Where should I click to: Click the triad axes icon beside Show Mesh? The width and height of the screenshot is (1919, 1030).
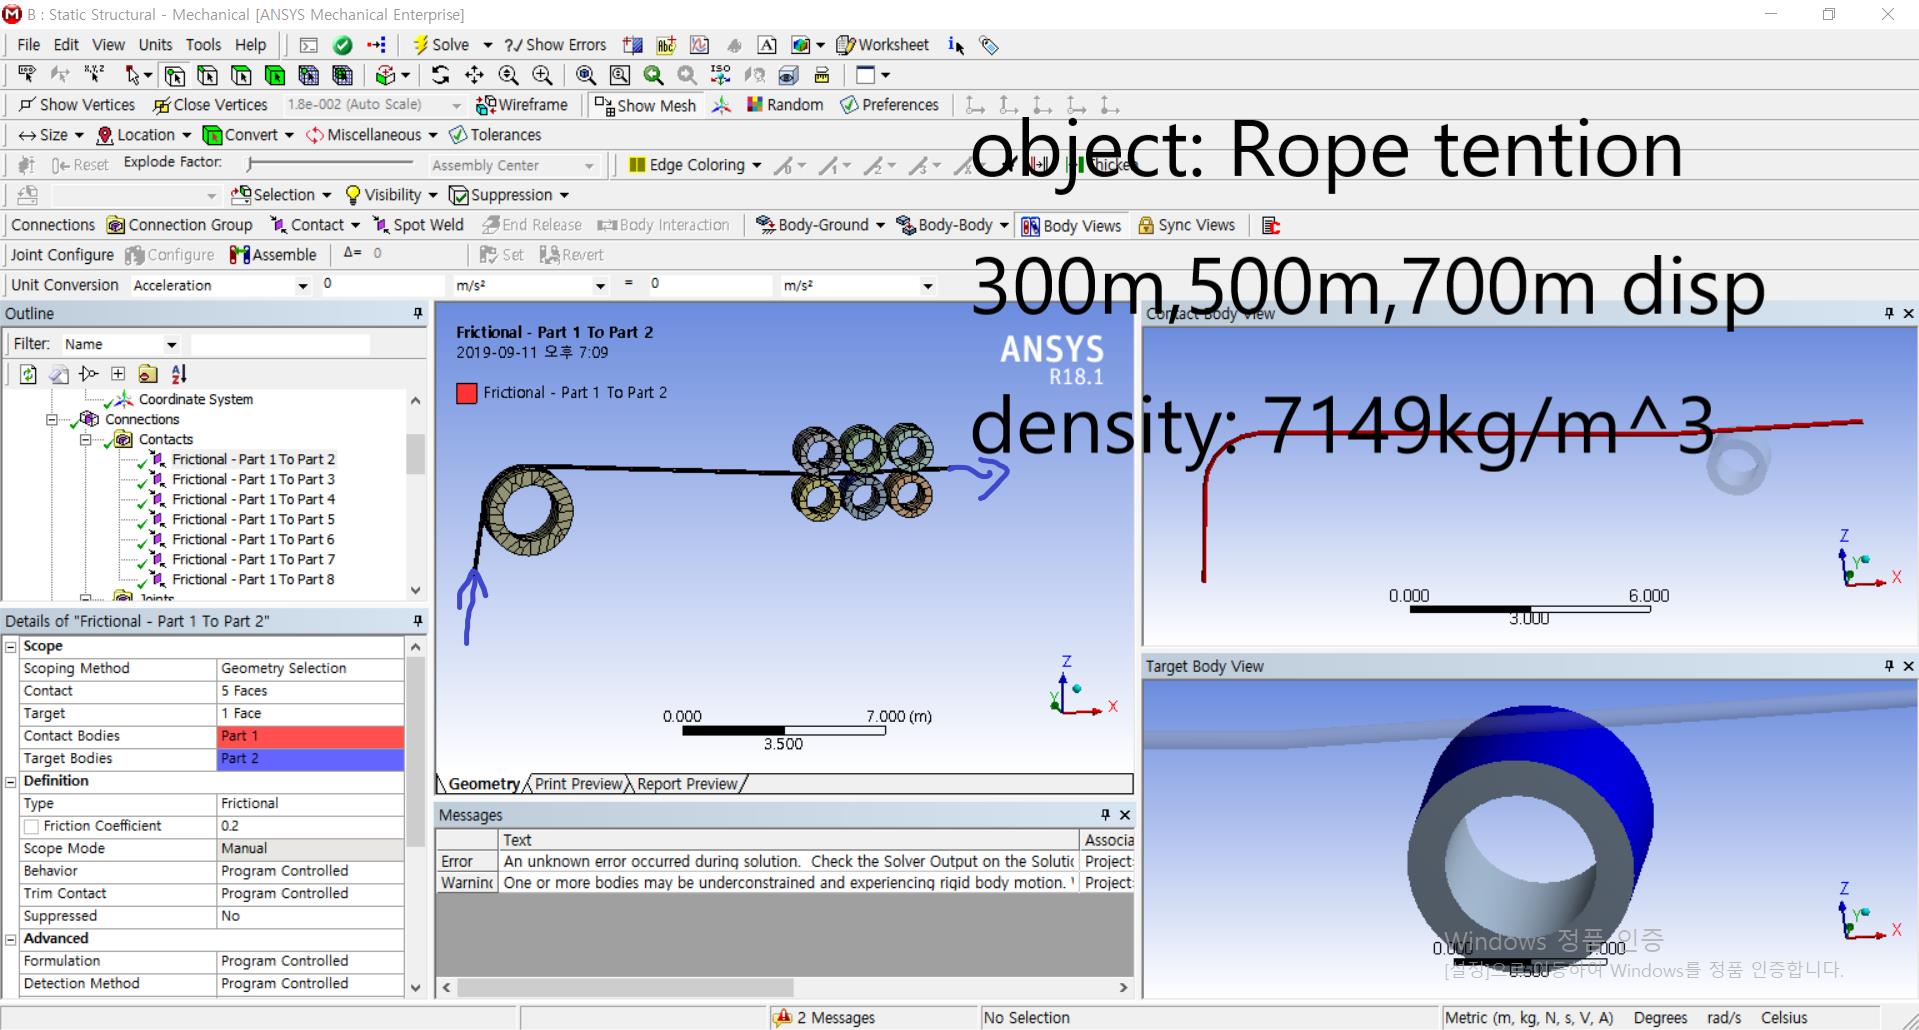(721, 105)
